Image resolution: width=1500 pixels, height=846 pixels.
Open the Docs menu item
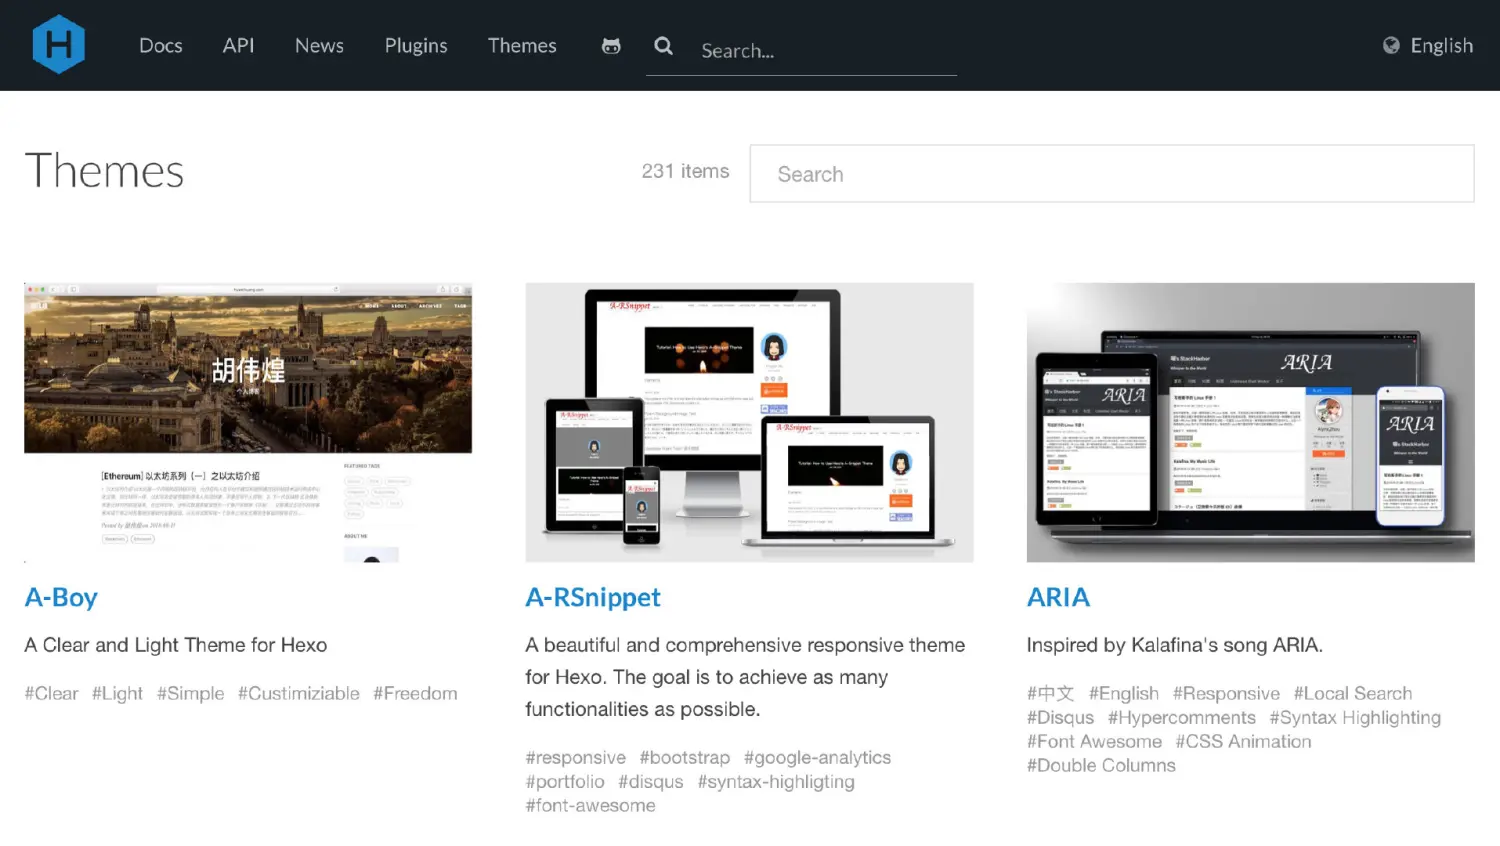tap(160, 45)
